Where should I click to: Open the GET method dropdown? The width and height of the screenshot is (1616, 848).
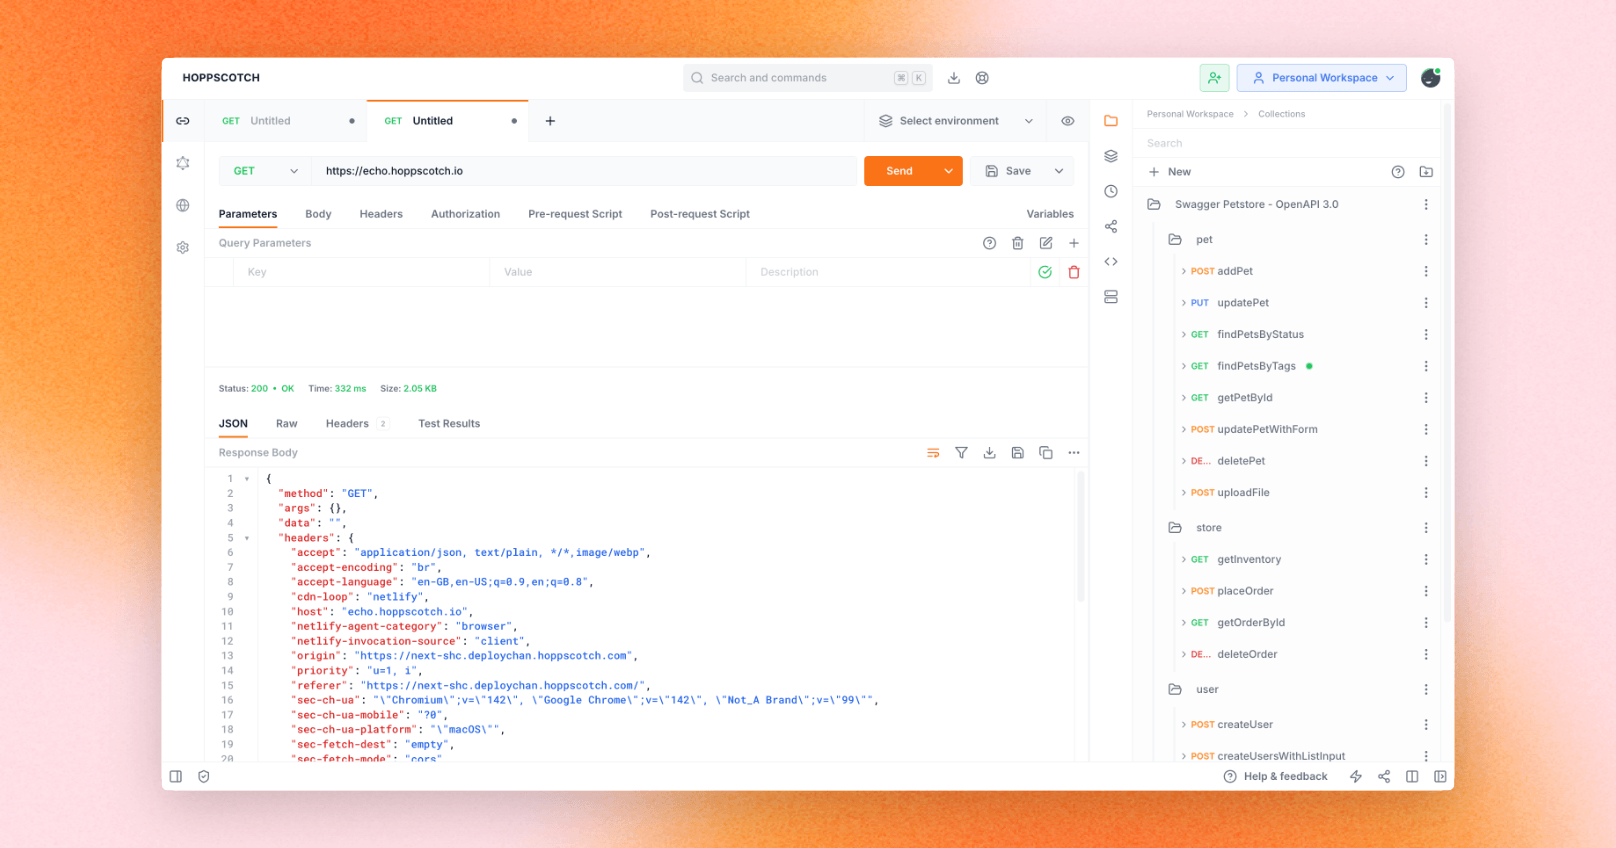265,171
